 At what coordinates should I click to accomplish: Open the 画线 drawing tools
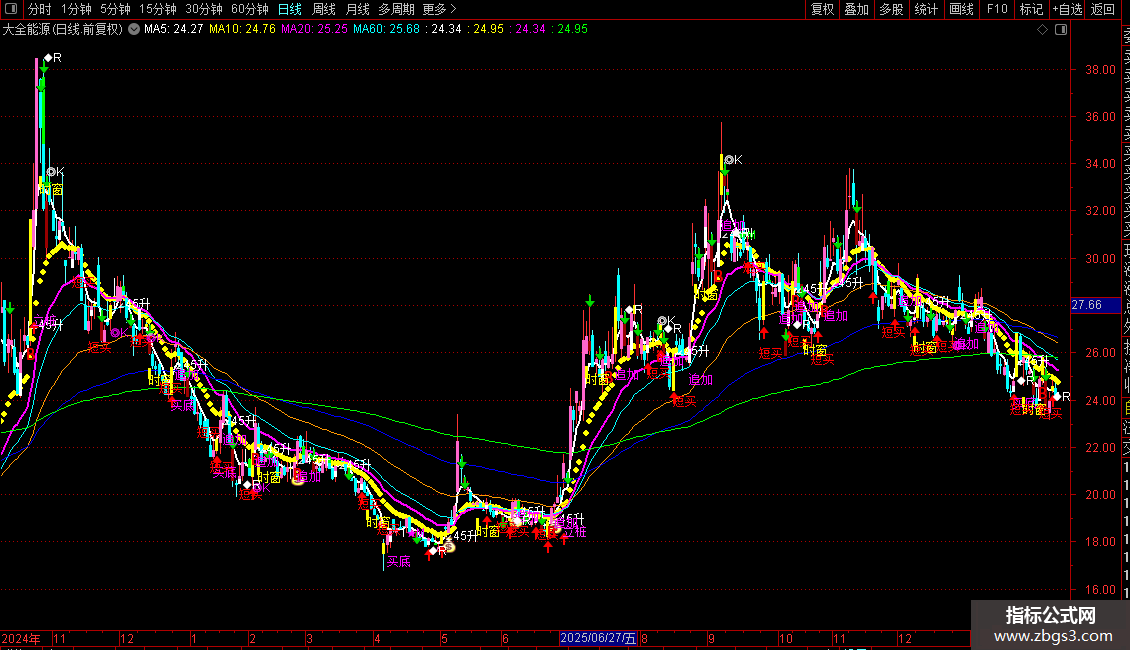[x=961, y=9]
